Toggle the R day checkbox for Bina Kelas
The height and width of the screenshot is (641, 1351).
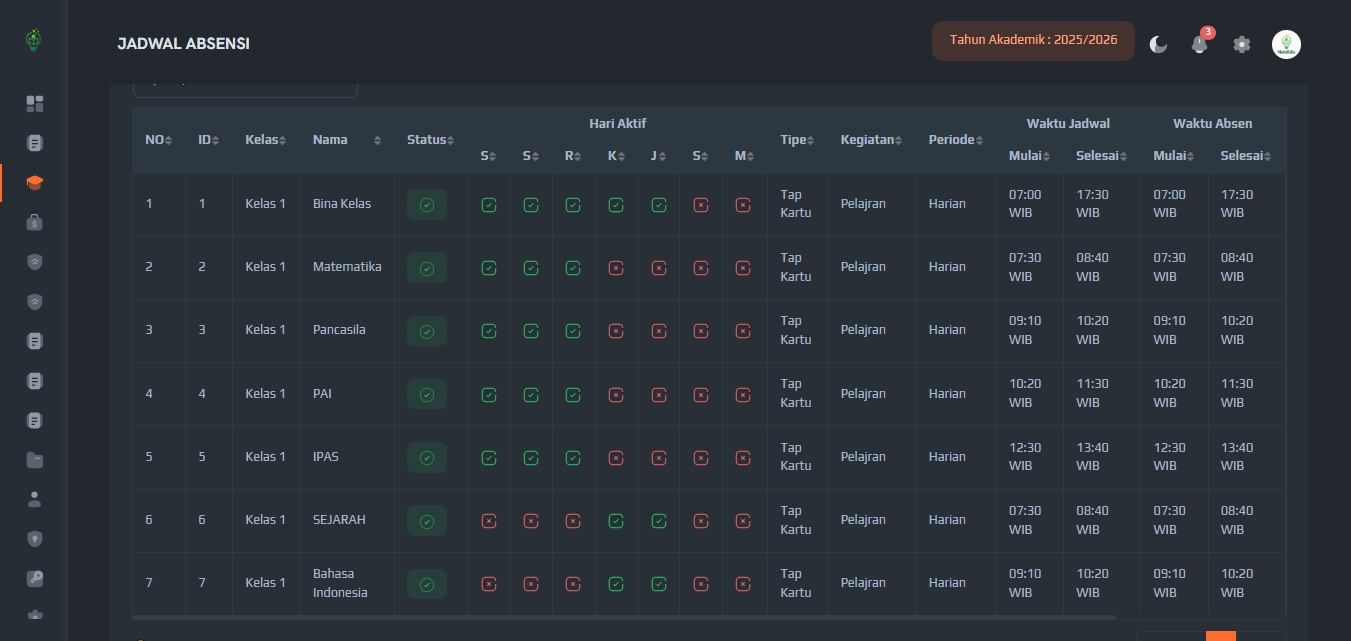573,204
